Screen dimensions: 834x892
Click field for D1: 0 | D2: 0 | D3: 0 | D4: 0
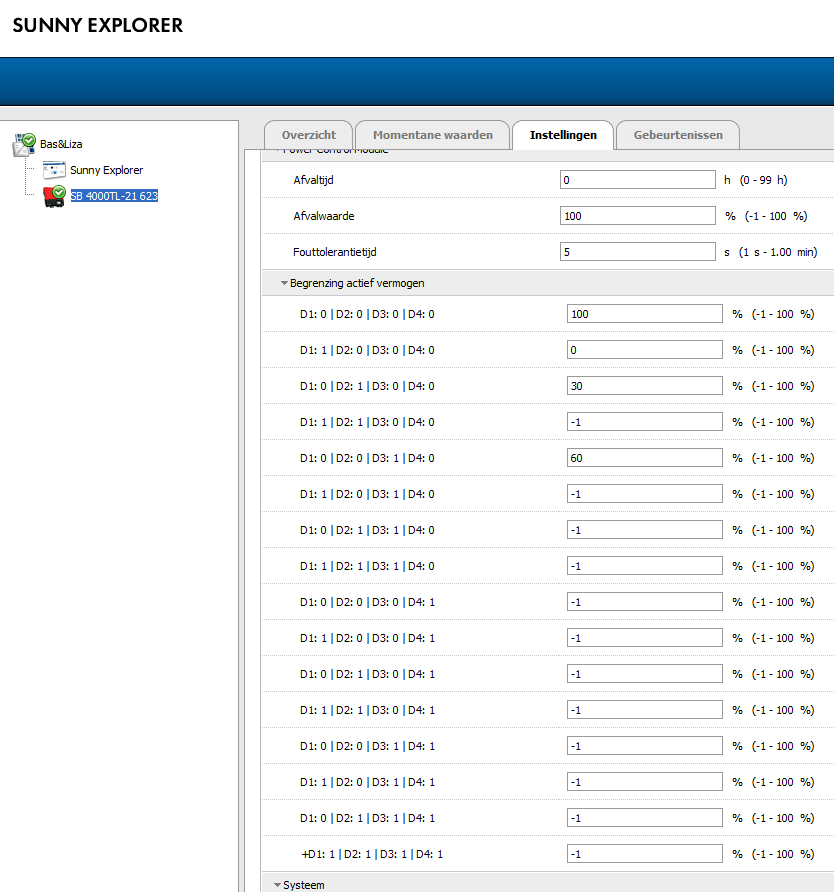[x=645, y=314]
